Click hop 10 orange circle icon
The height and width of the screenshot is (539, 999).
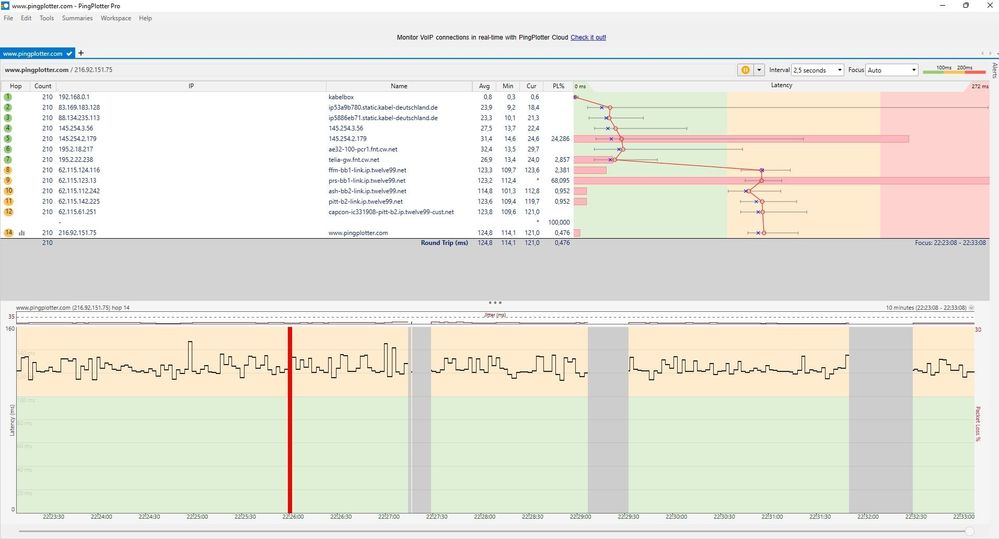pyautogui.click(x=8, y=190)
